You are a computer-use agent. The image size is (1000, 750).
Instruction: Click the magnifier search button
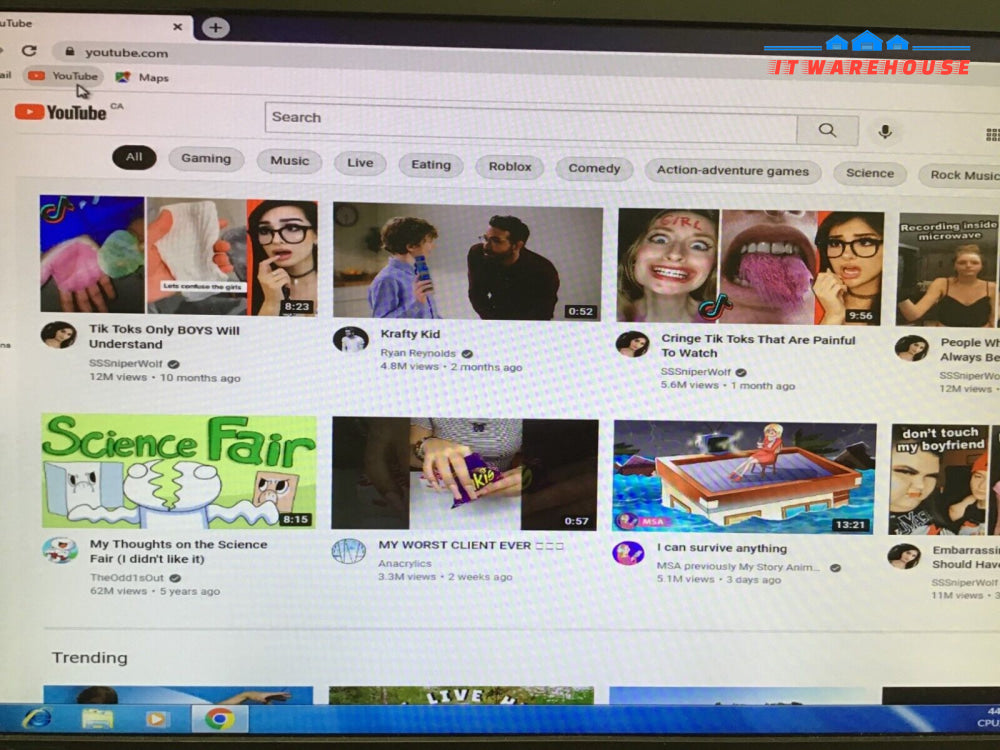click(827, 130)
